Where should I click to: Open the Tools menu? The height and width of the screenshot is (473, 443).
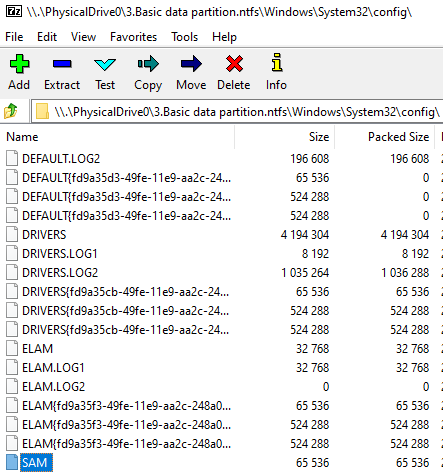coord(185,37)
